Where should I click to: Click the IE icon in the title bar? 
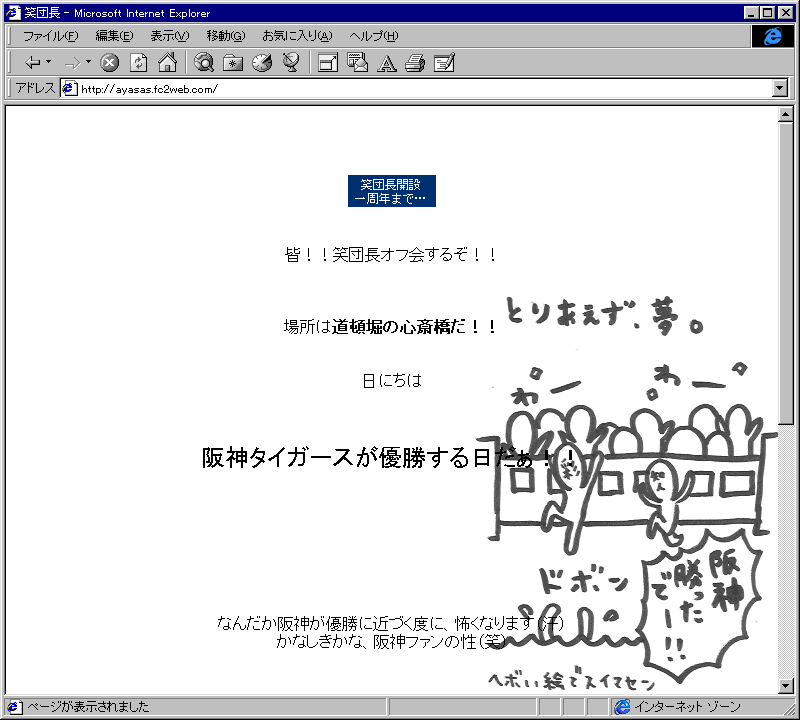point(13,13)
